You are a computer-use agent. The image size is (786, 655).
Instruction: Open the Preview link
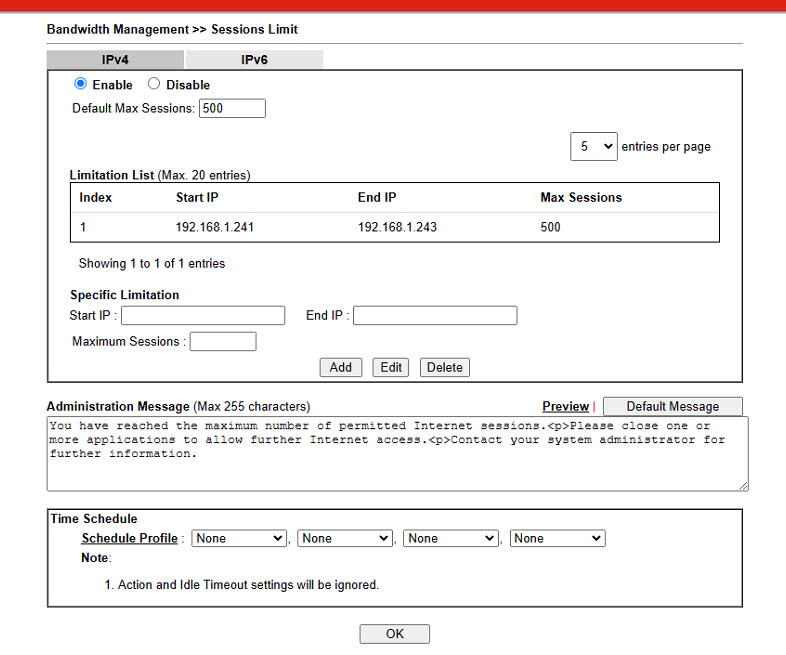[565, 406]
